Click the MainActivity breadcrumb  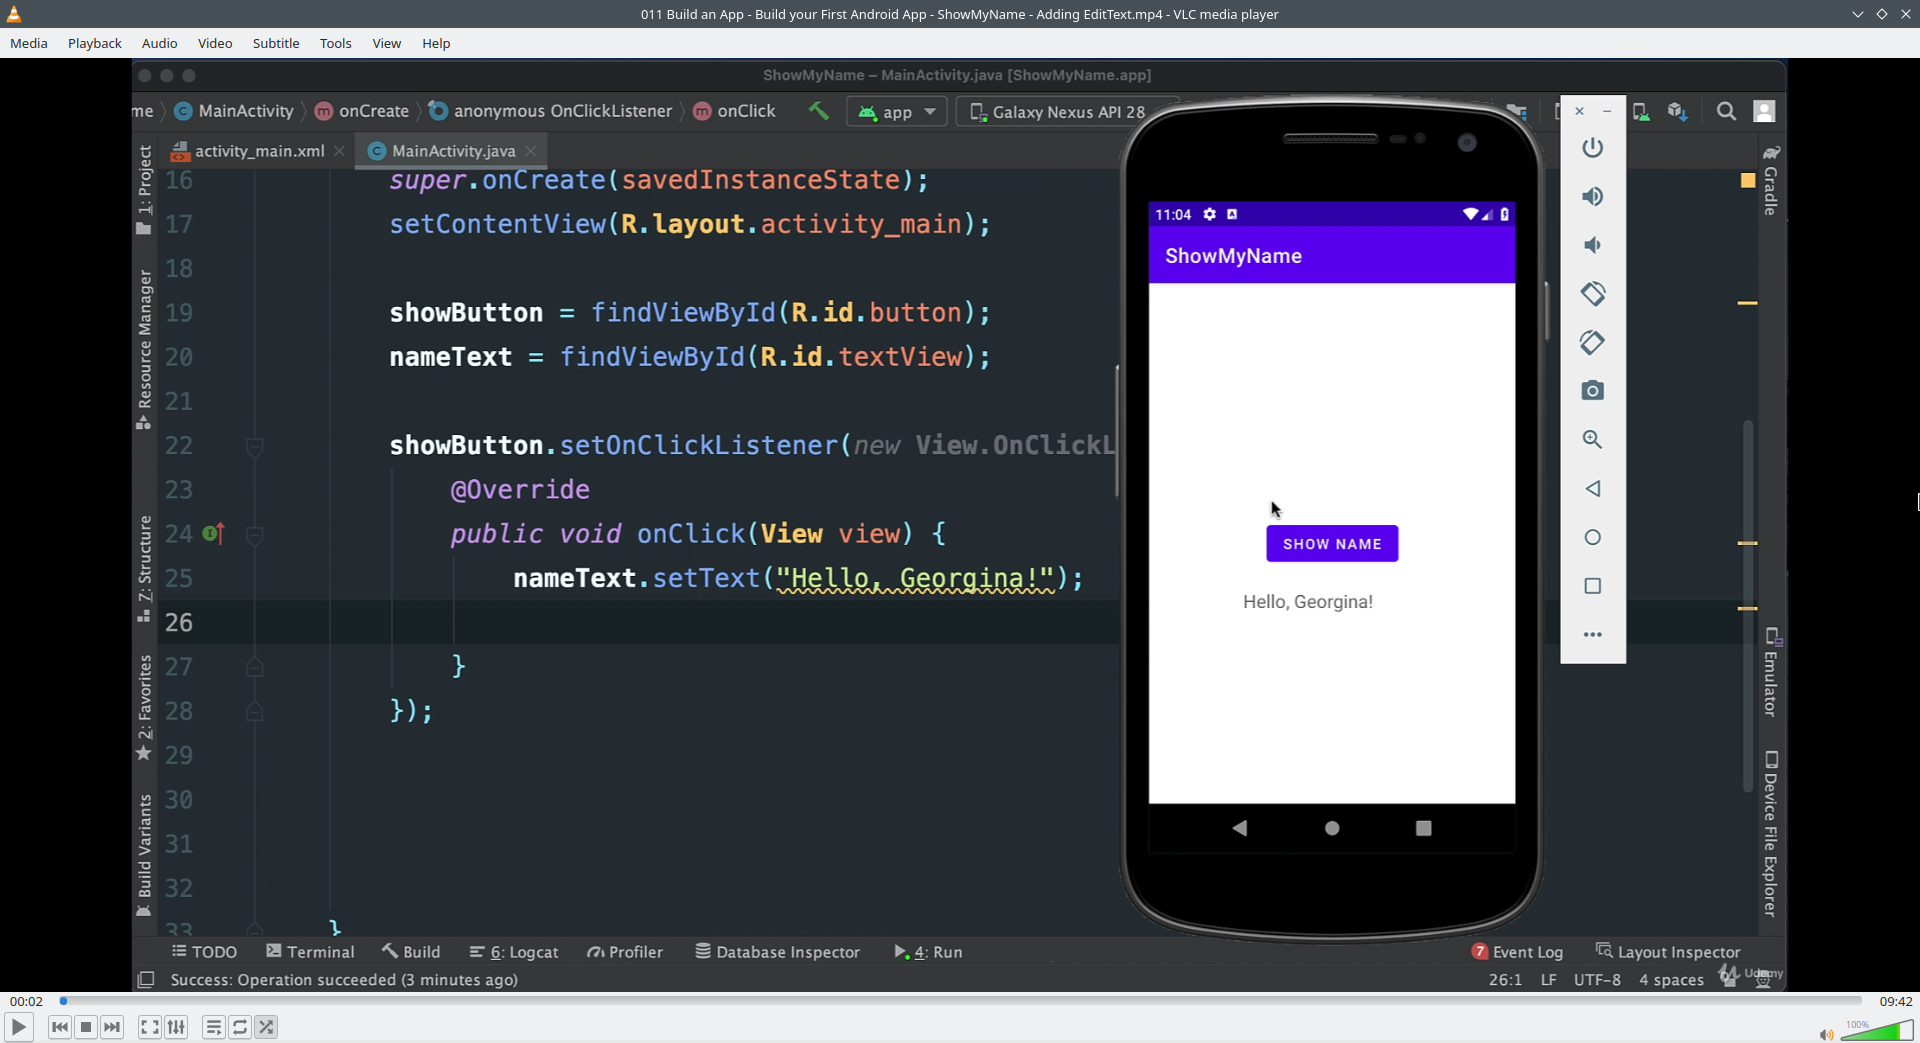click(235, 111)
